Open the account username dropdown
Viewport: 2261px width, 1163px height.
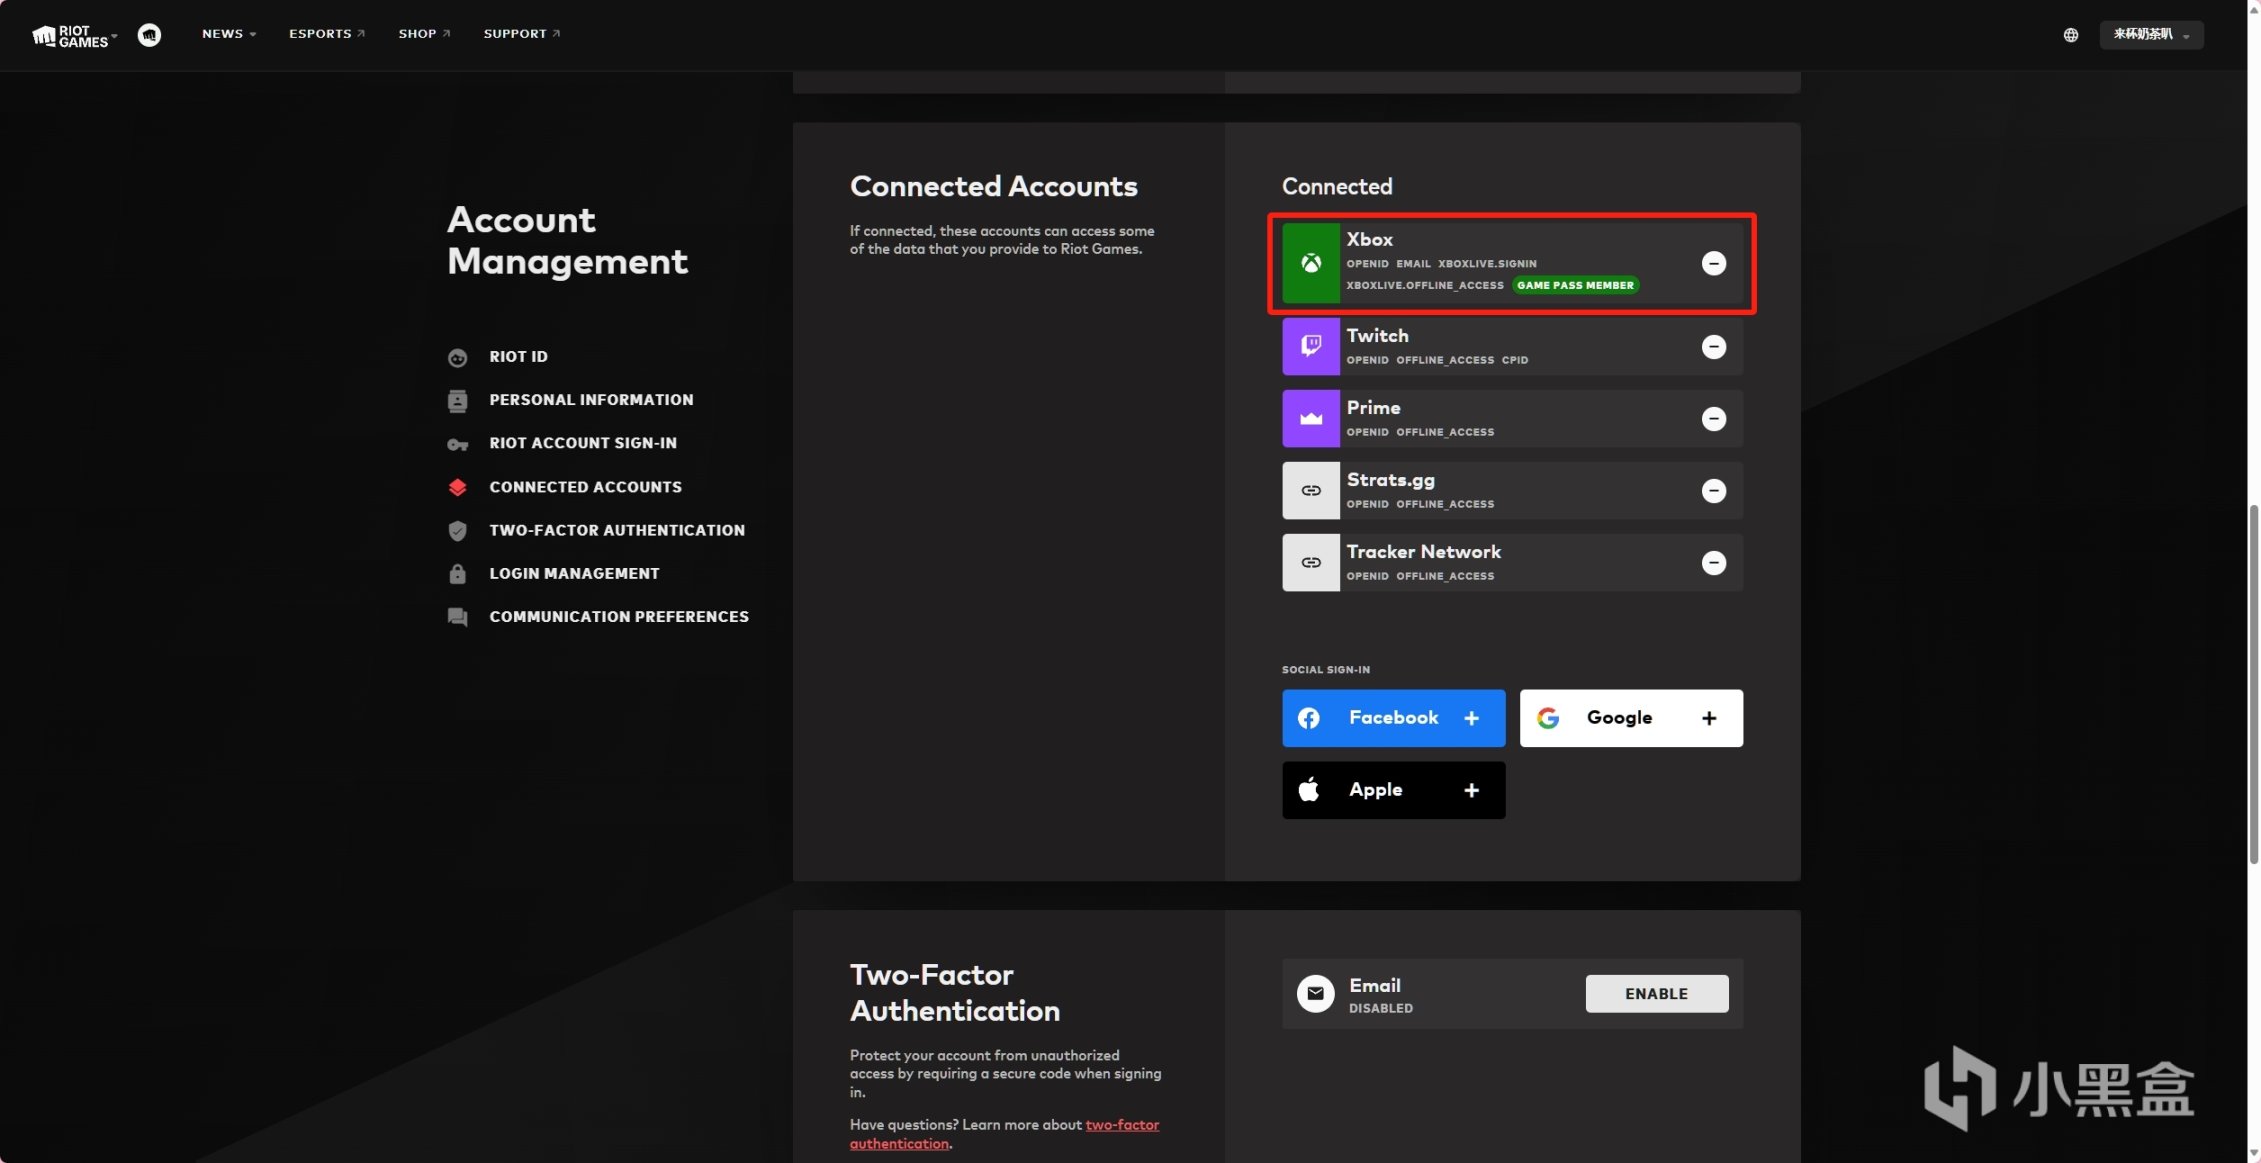point(2151,35)
